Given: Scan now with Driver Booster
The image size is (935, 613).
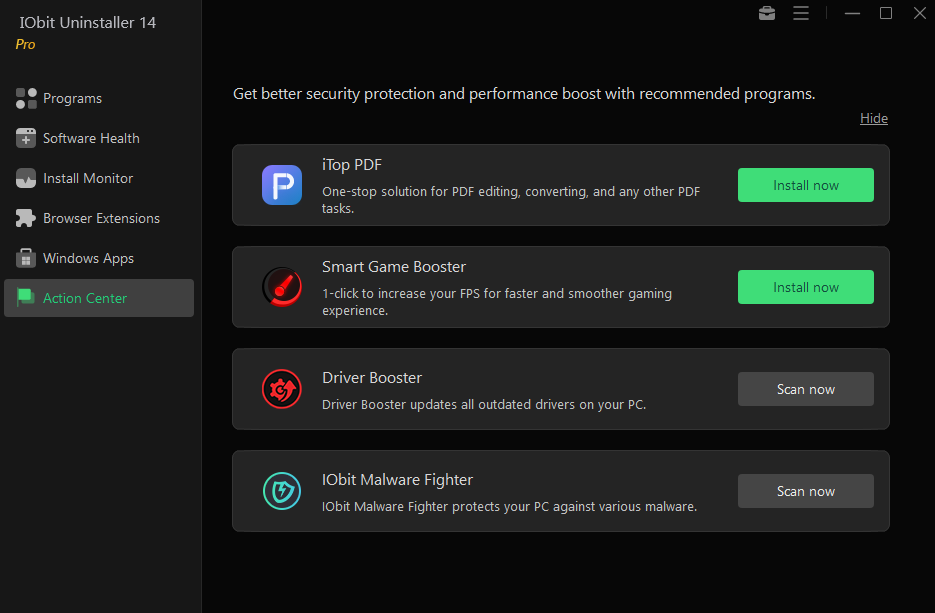Looking at the screenshot, I should pos(806,389).
